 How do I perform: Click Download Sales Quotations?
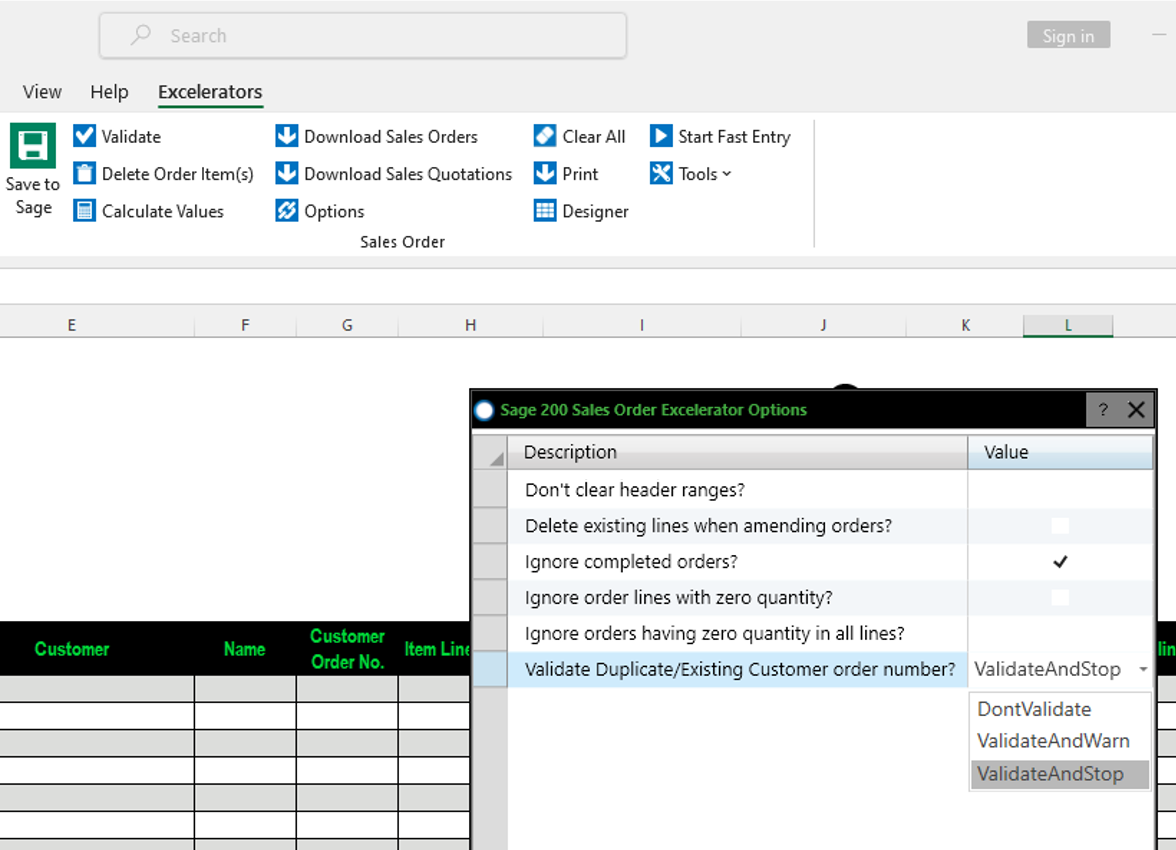(394, 174)
